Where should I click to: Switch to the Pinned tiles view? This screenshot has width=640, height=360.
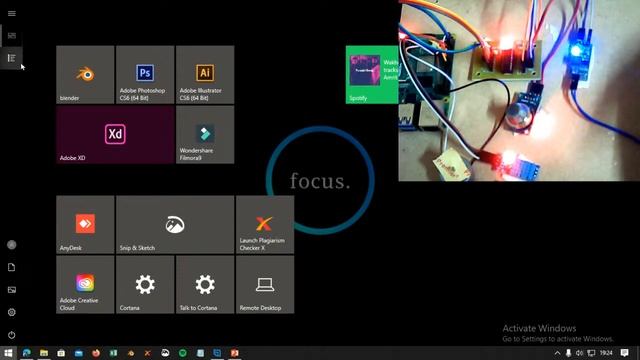[x=11, y=36]
